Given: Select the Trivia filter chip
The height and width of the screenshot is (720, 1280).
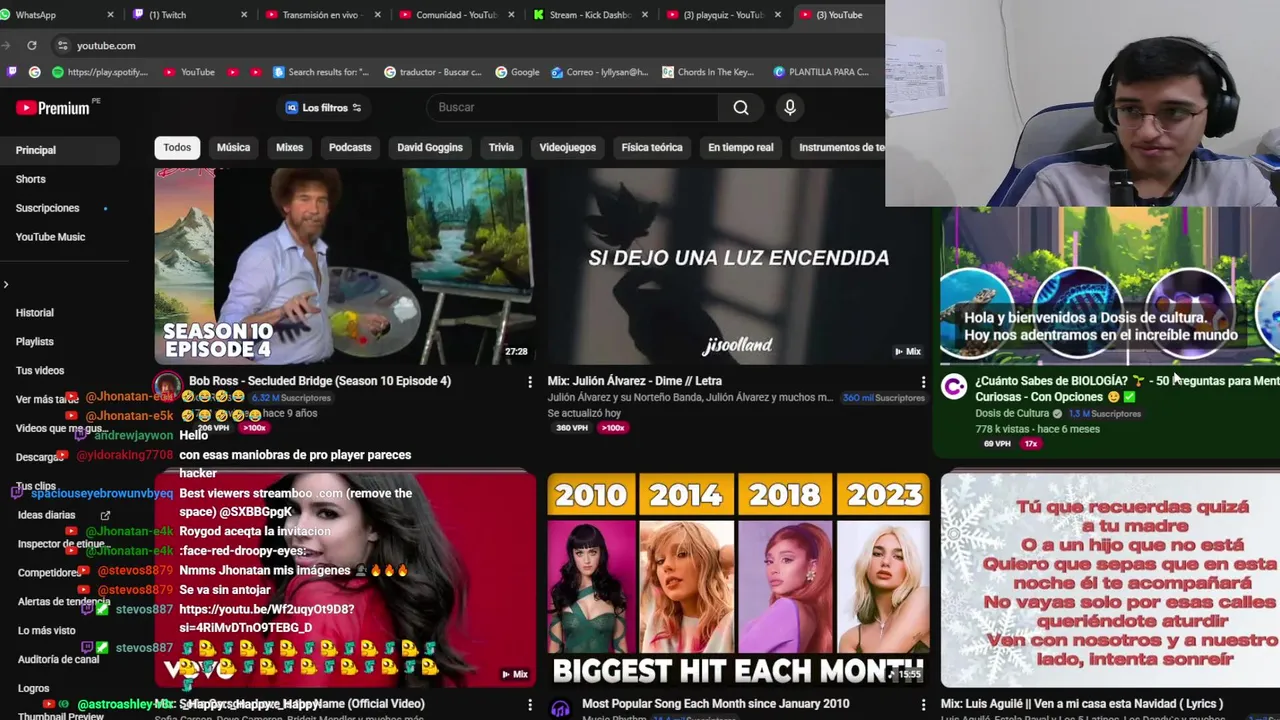Looking at the screenshot, I should click(501, 147).
